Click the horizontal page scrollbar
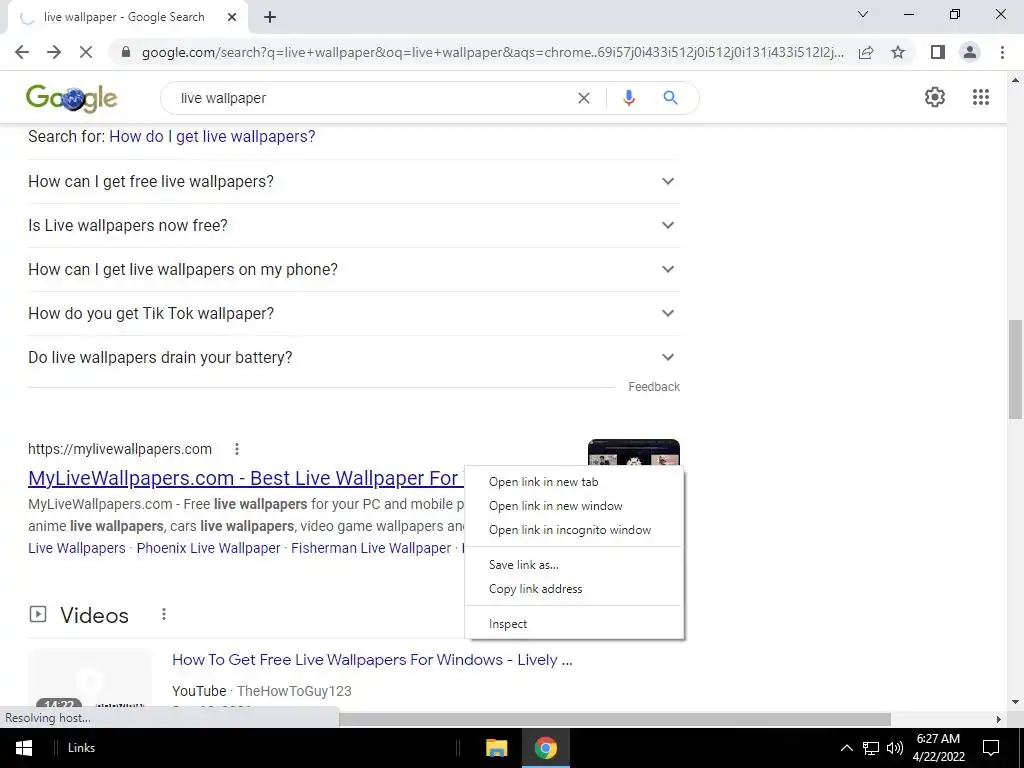Screen dimensions: 1024x768 (614, 719)
